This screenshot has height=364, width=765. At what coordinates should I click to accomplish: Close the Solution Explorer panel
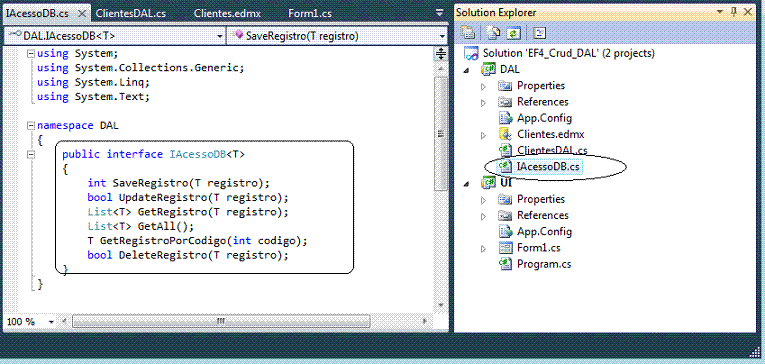coord(748,12)
